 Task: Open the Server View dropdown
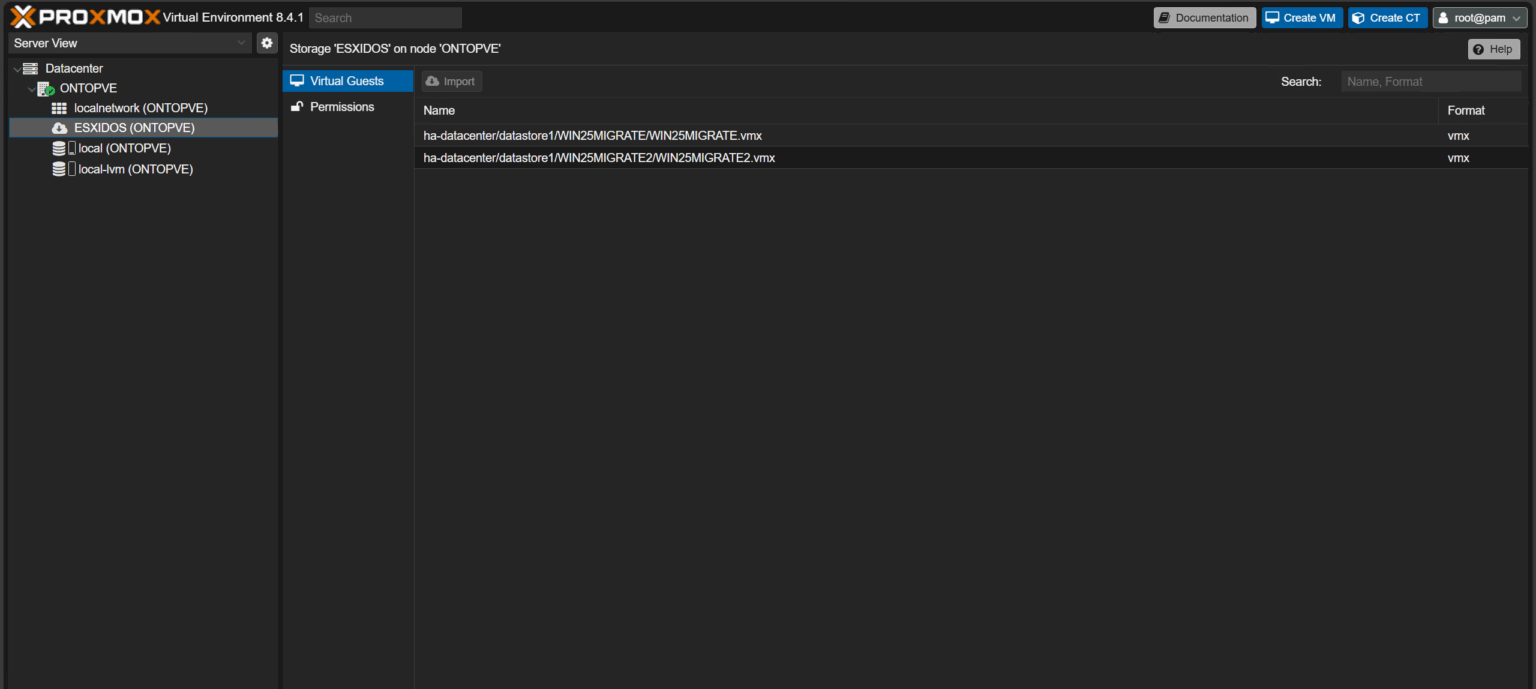(129, 43)
